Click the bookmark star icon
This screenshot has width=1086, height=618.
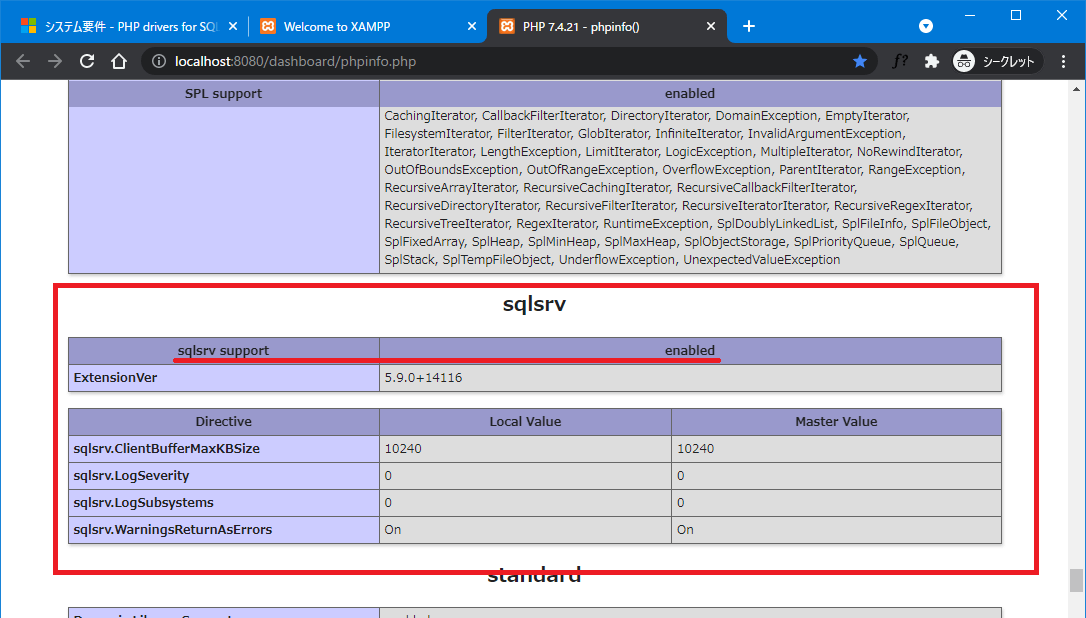[860, 61]
